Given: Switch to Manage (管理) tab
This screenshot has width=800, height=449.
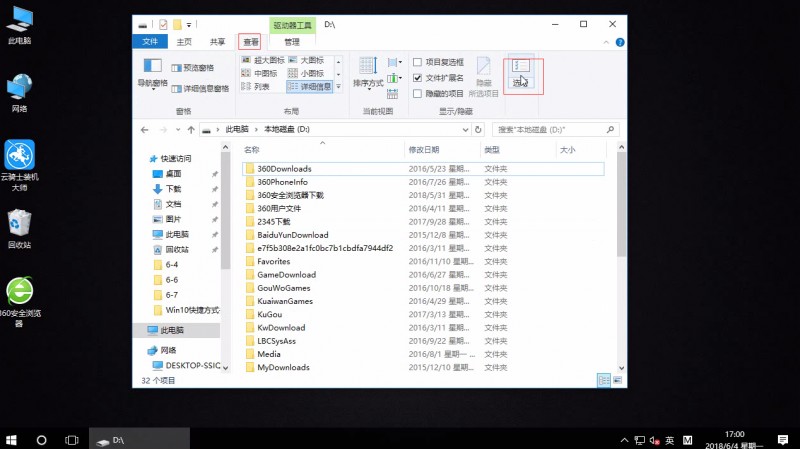Looking at the screenshot, I should (292, 42).
